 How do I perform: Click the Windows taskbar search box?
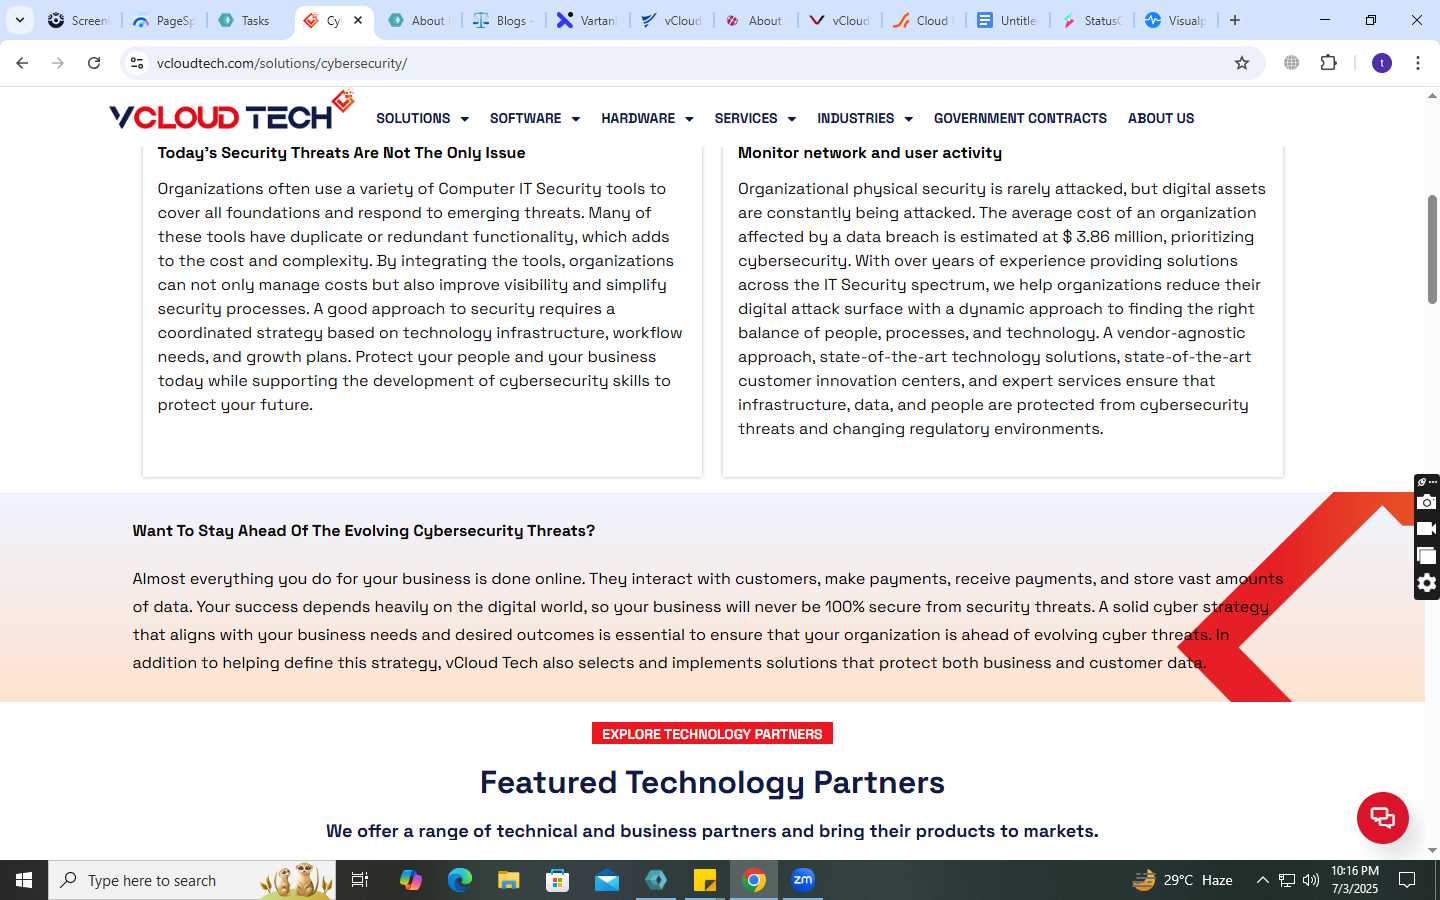pos(192,880)
